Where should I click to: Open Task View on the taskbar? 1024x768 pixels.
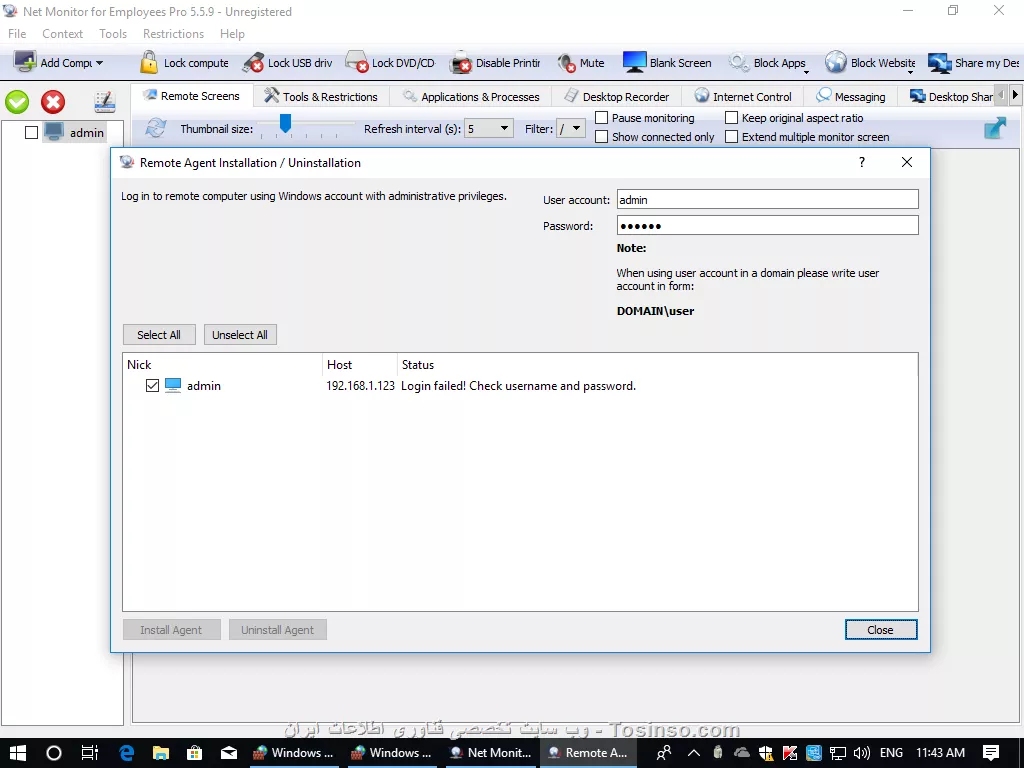tap(89, 753)
